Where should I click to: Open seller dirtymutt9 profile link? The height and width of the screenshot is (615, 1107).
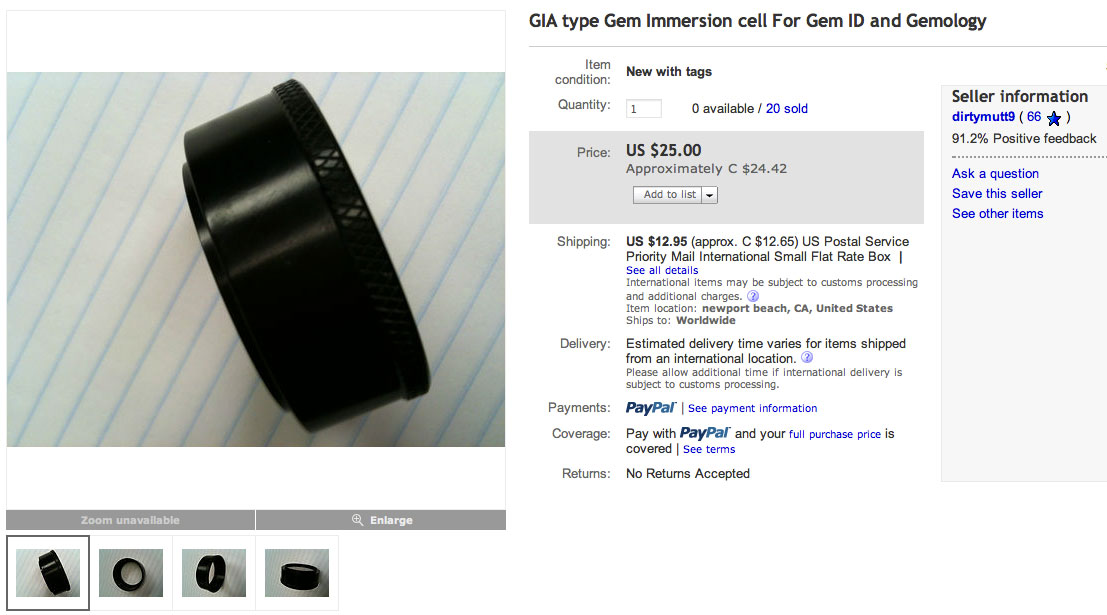(x=983, y=117)
